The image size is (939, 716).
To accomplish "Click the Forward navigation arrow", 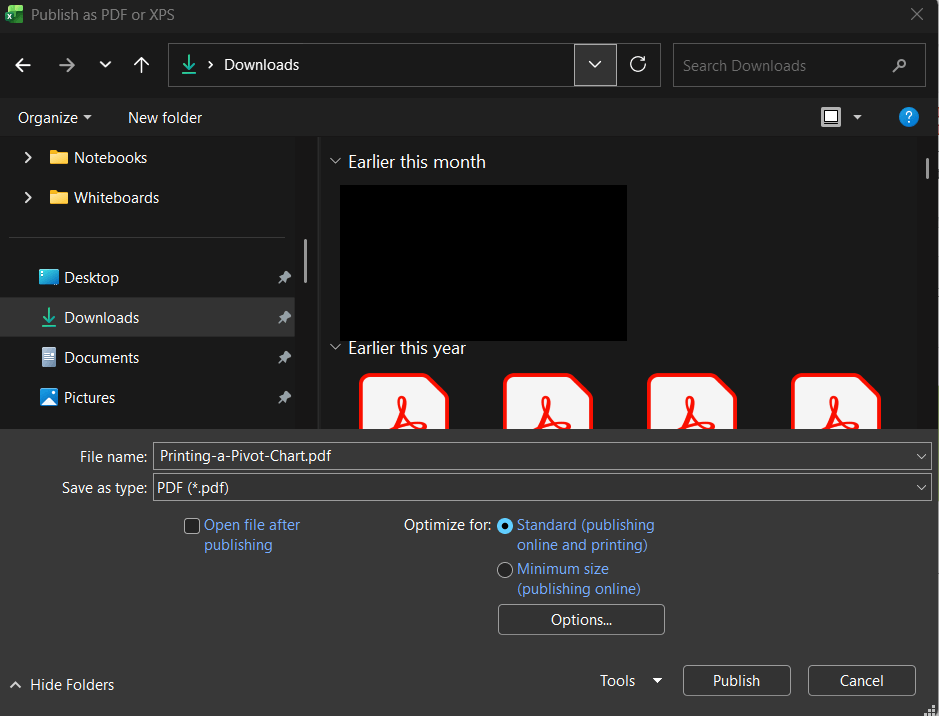I will (x=66, y=65).
